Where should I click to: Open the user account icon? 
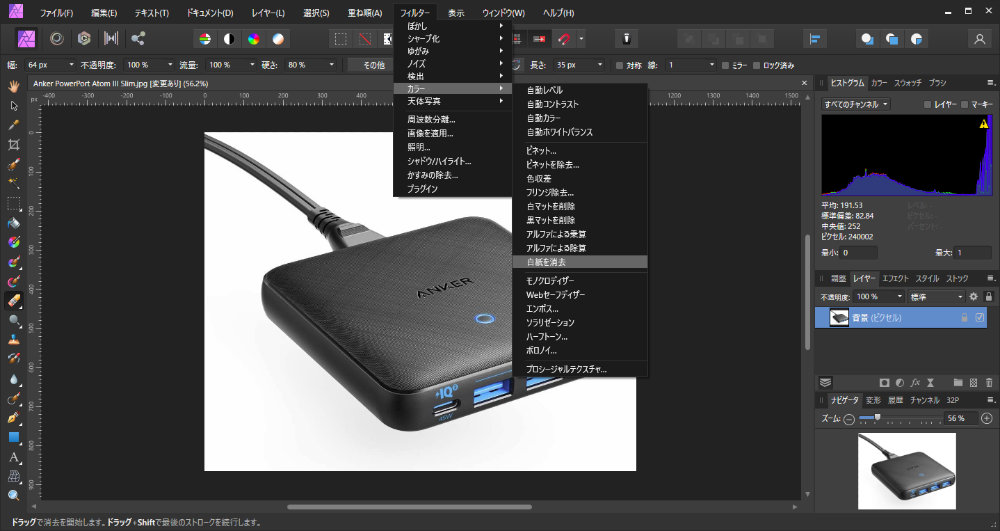980,39
